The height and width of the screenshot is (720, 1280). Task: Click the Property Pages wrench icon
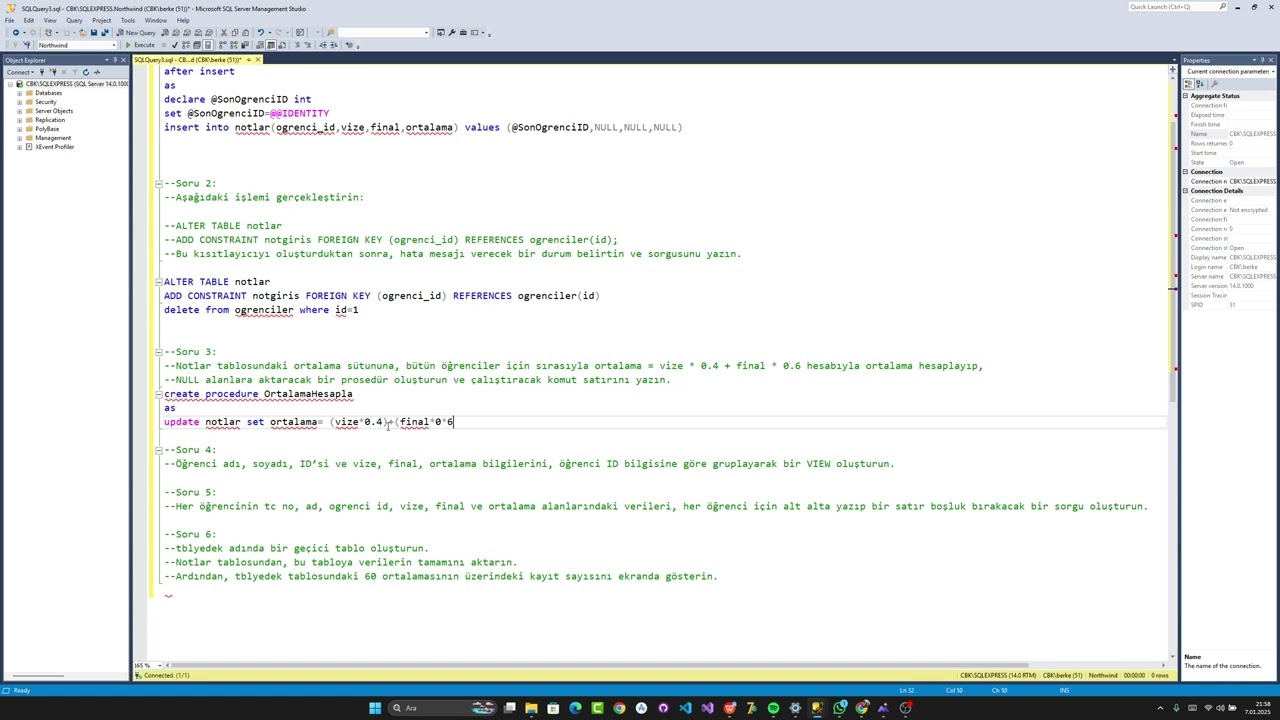1214,84
